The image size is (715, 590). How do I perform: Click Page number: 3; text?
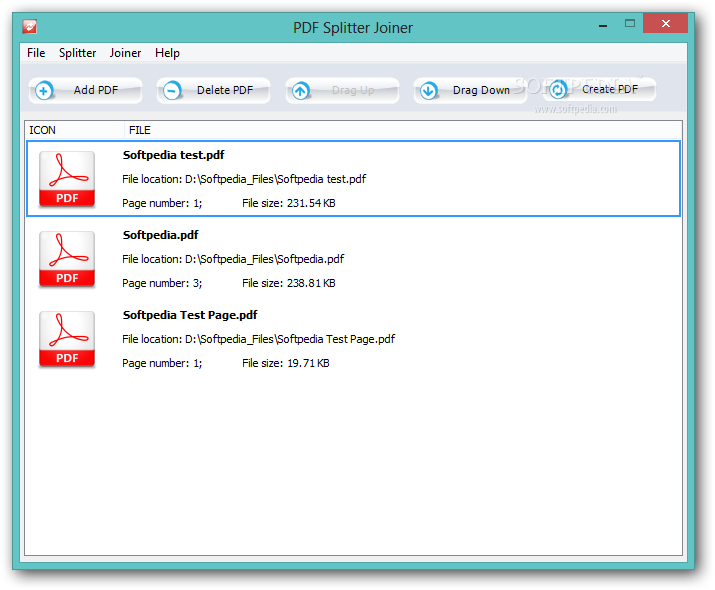pyautogui.click(x=162, y=283)
